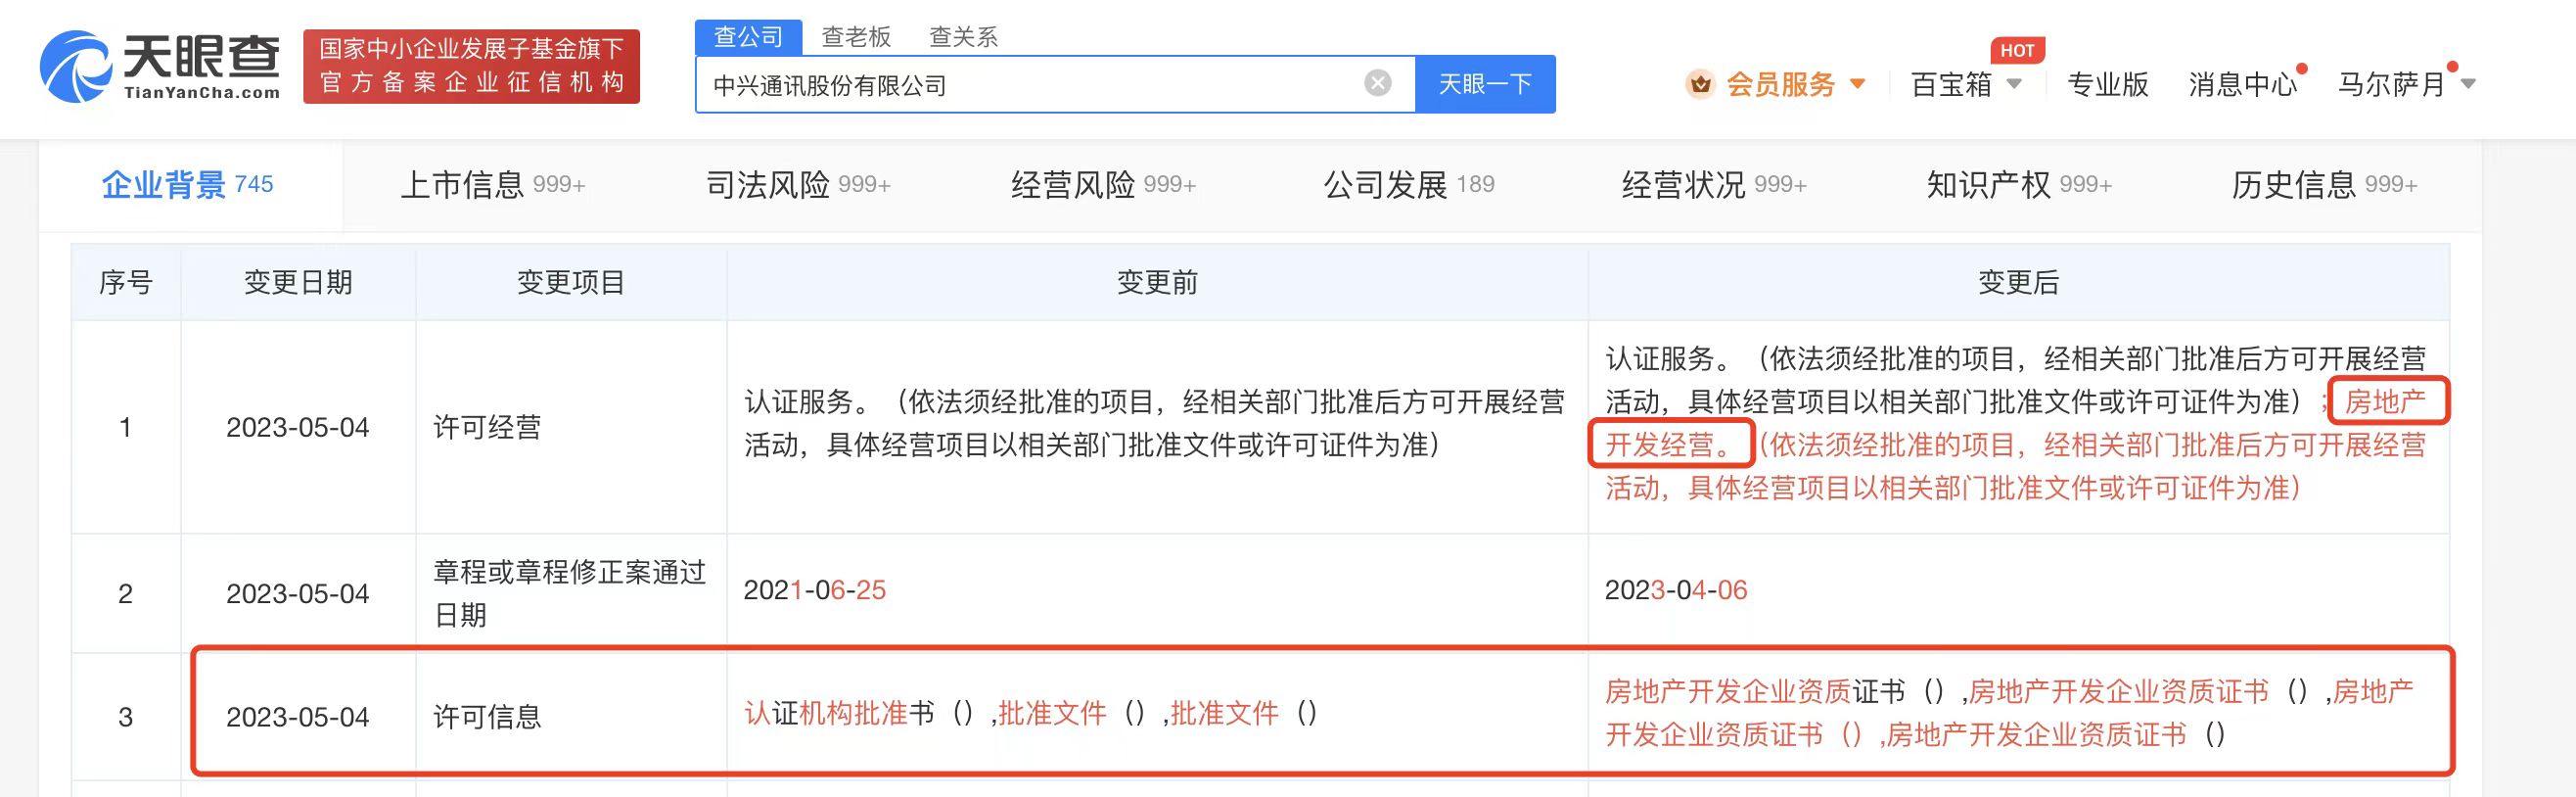Switch to the 查老板 search tab
Viewport: 2576px width, 797px height.
(x=856, y=37)
